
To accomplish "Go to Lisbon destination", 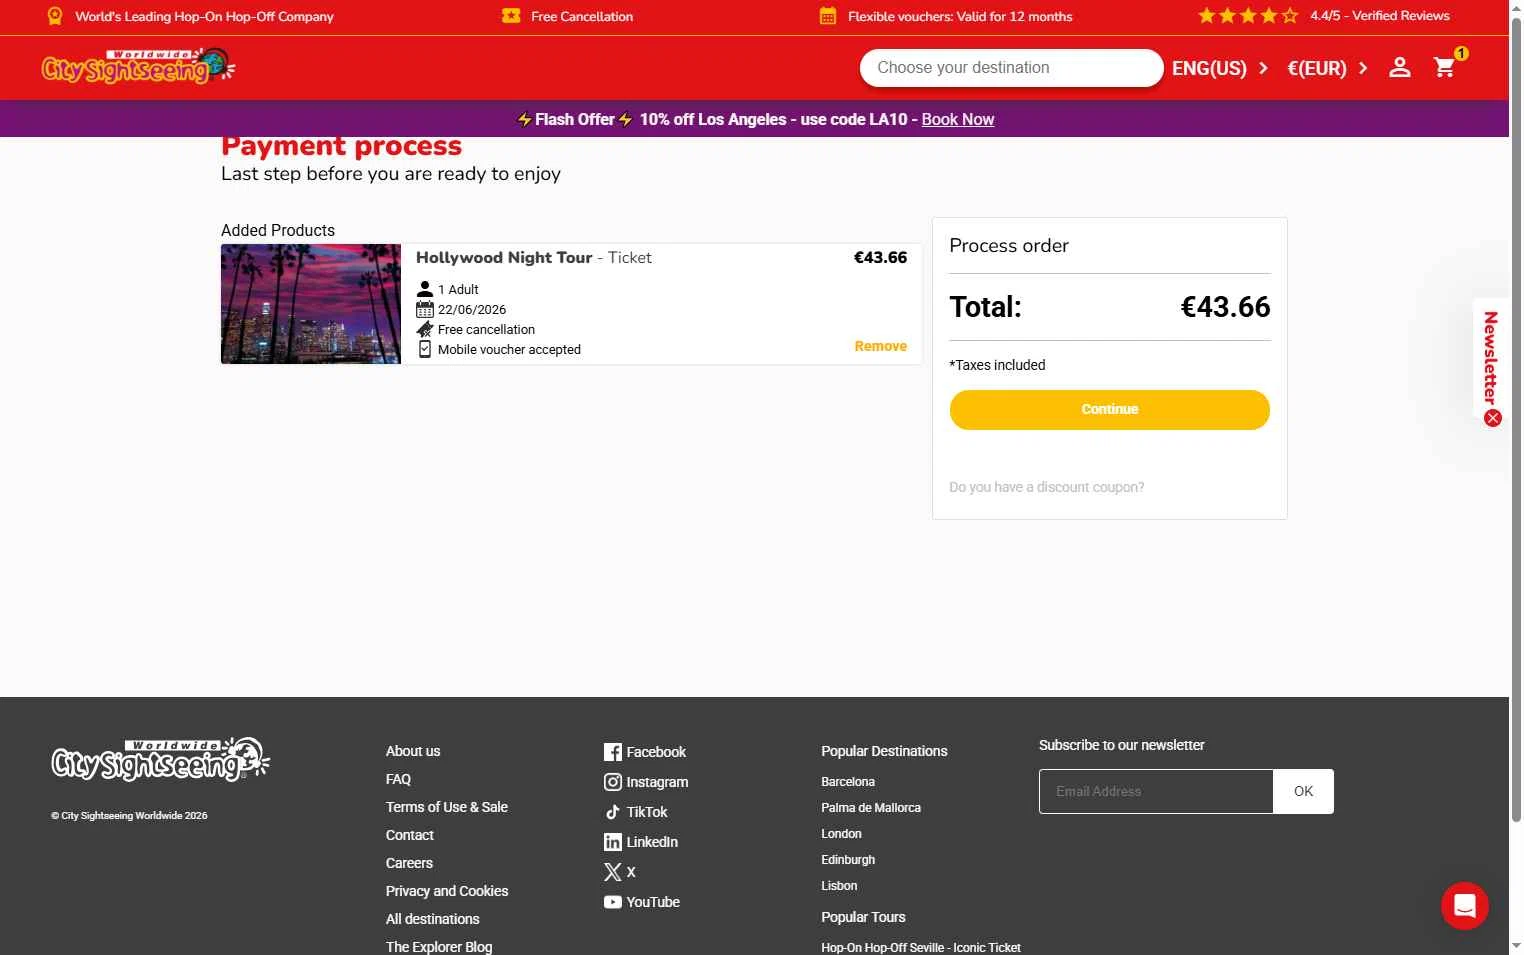I will pyautogui.click(x=839, y=886).
